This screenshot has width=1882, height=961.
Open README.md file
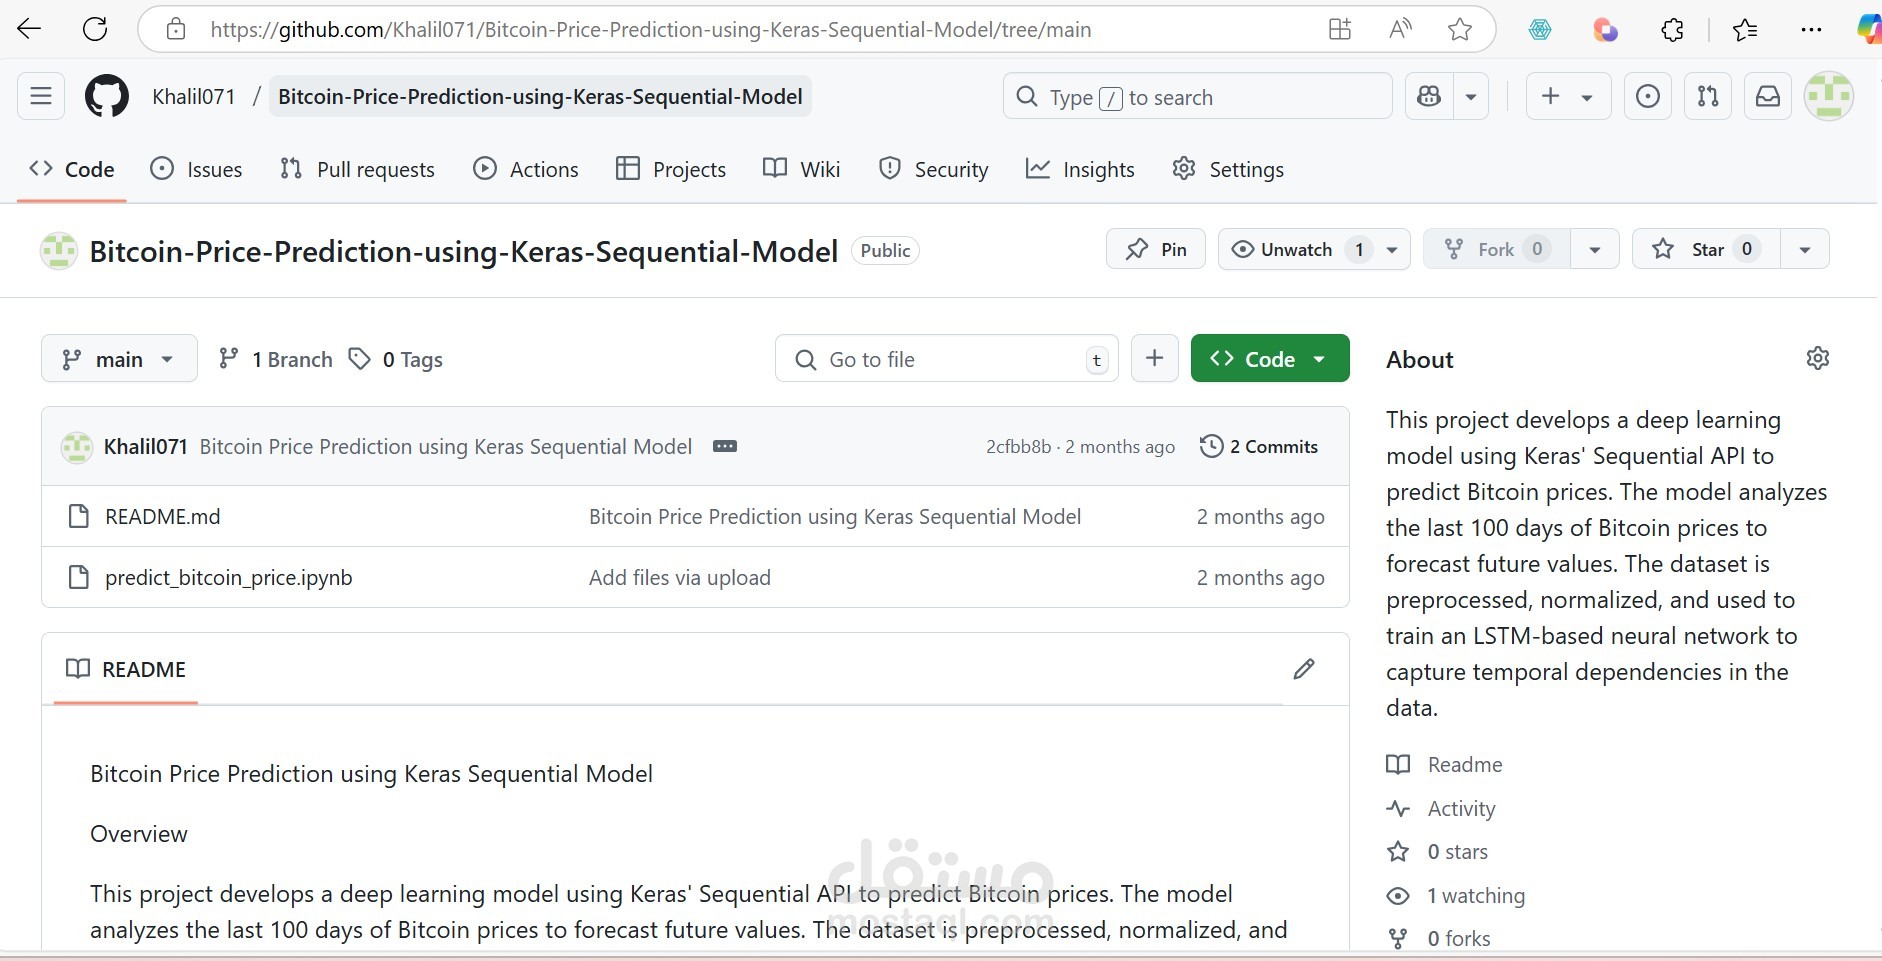(163, 517)
